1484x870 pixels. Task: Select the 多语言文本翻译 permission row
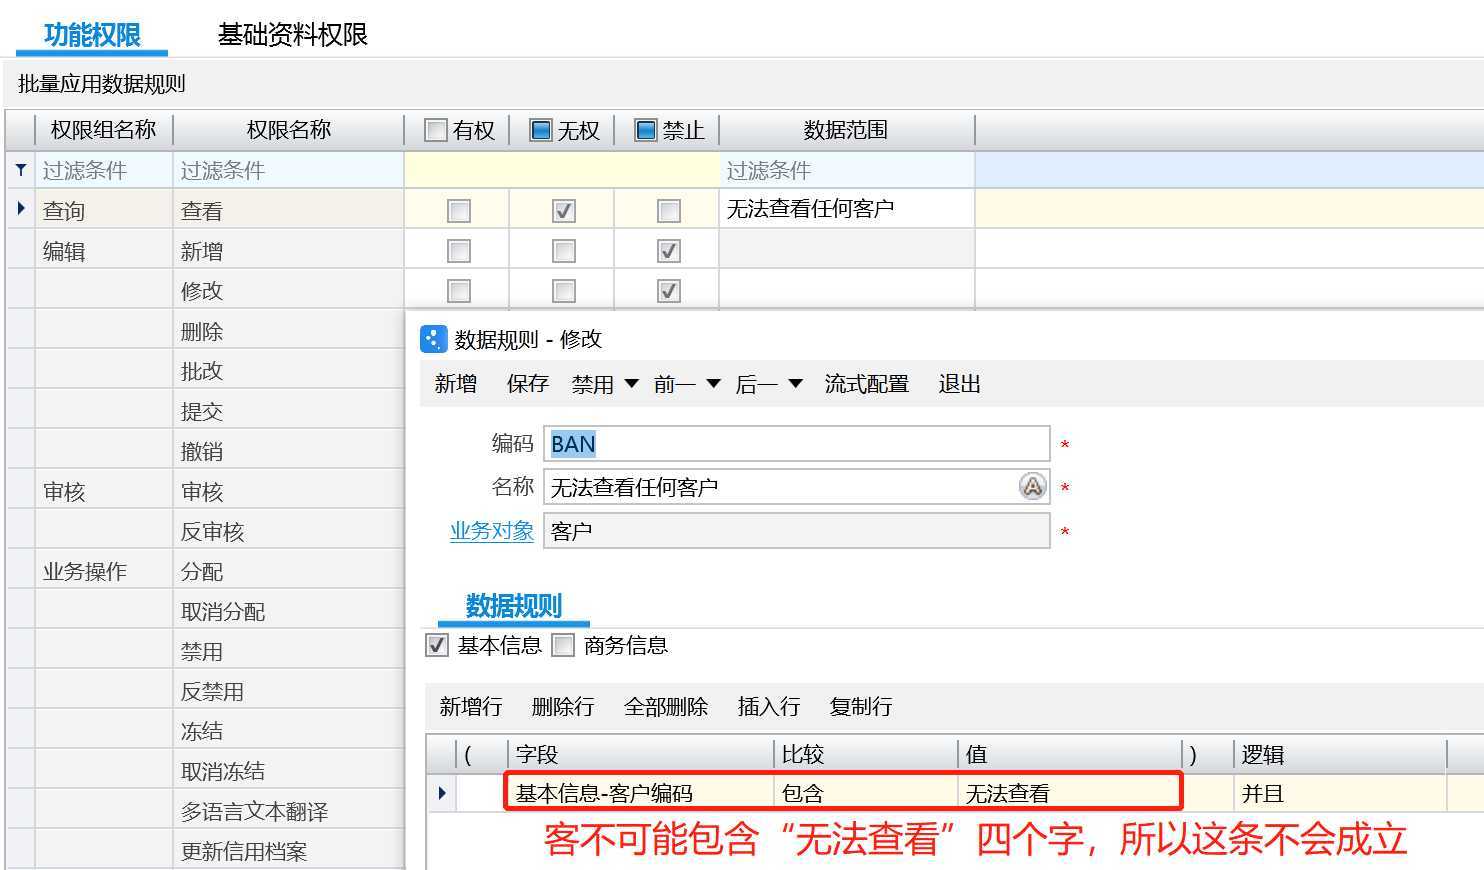click(289, 811)
